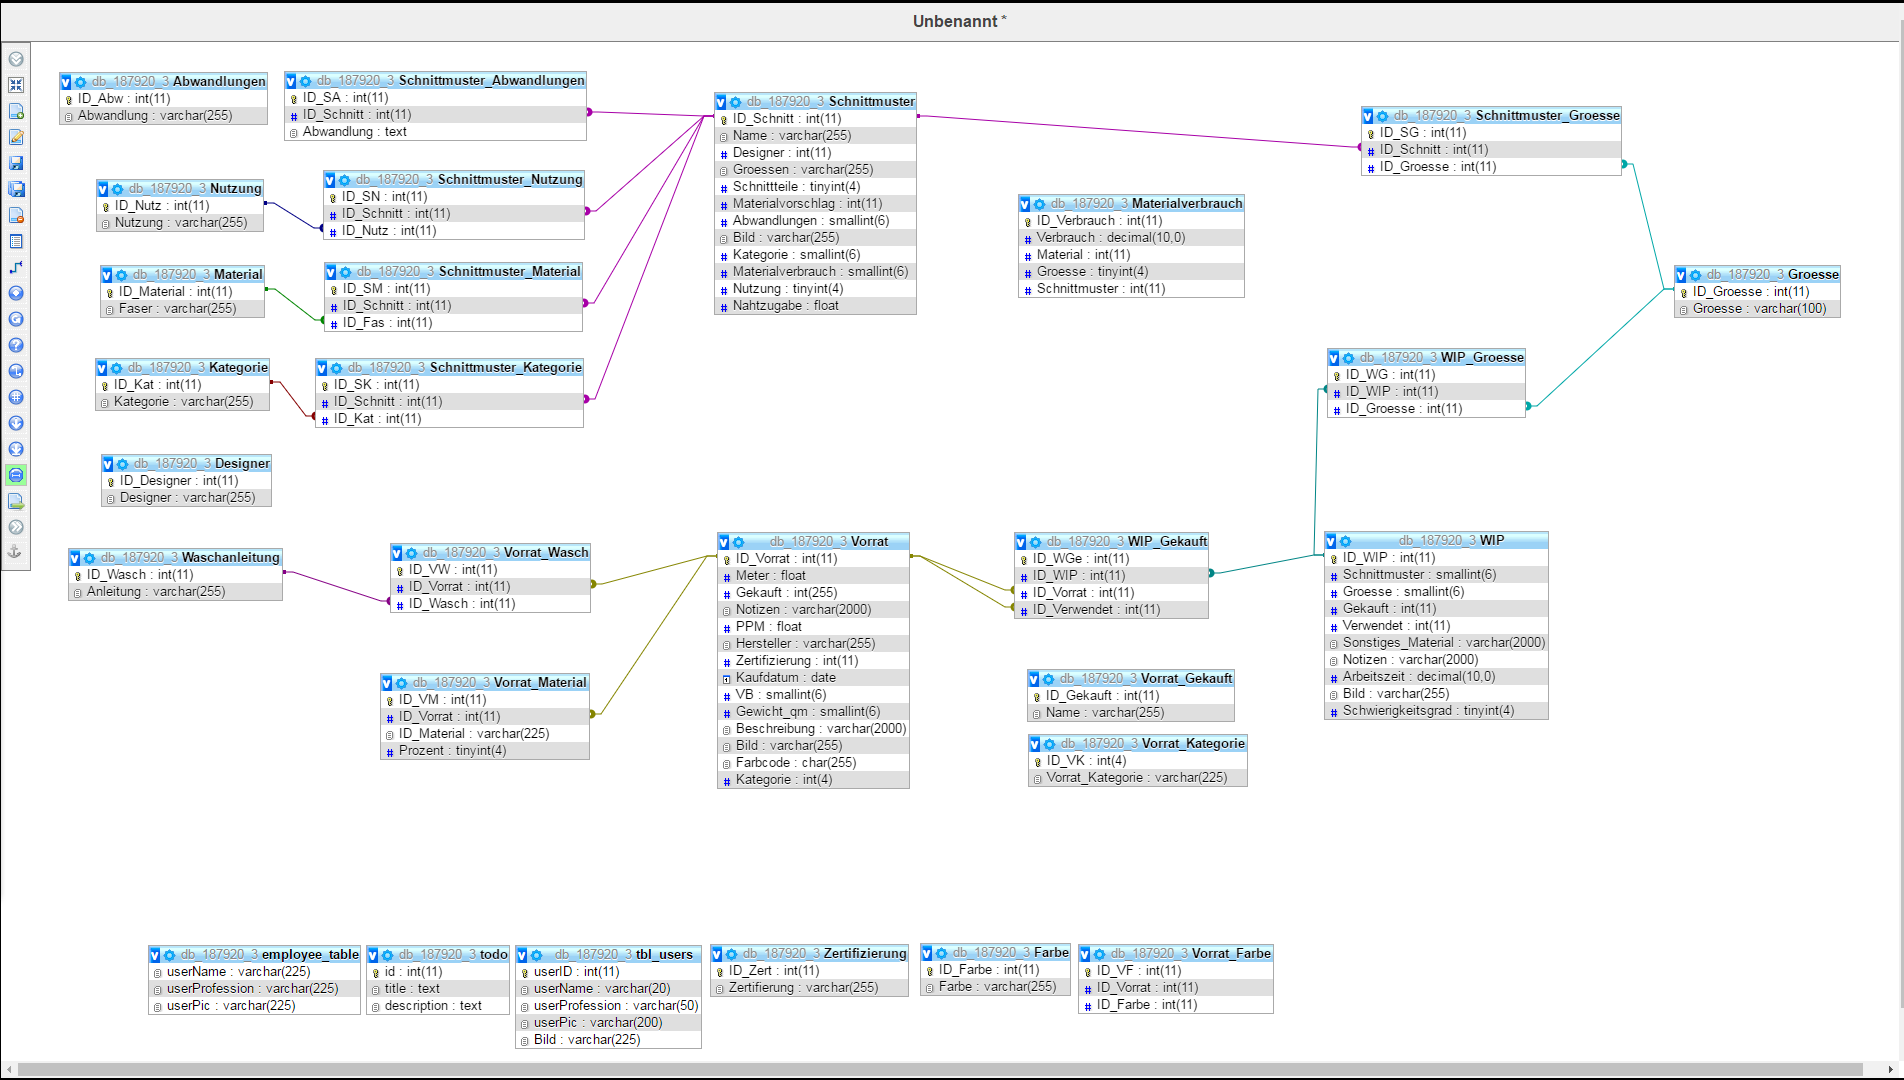Image resolution: width=1904 pixels, height=1080 pixels.
Task: Click the horizontal scrollbar at the bottom
Action: (x=940, y=1069)
